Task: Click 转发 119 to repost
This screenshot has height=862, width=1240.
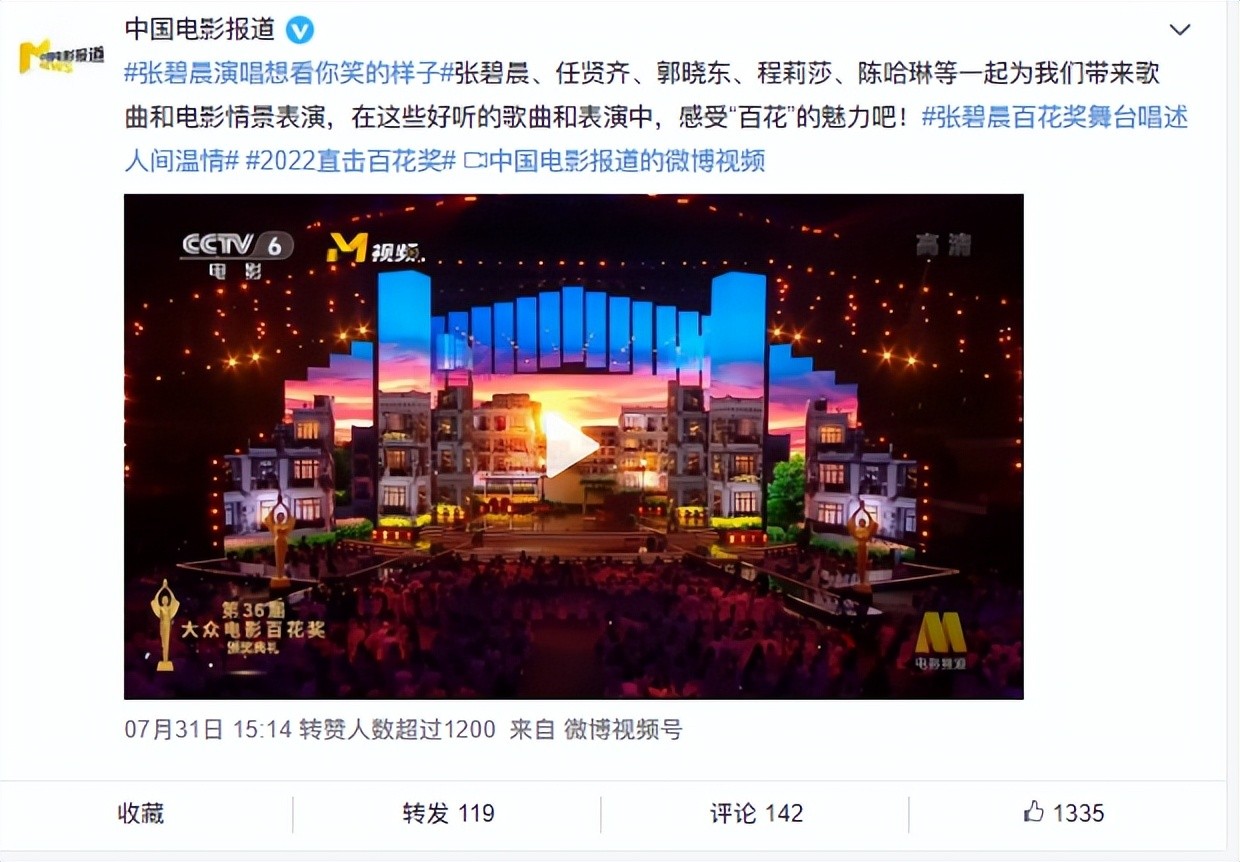Action: (x=449, y=813)
